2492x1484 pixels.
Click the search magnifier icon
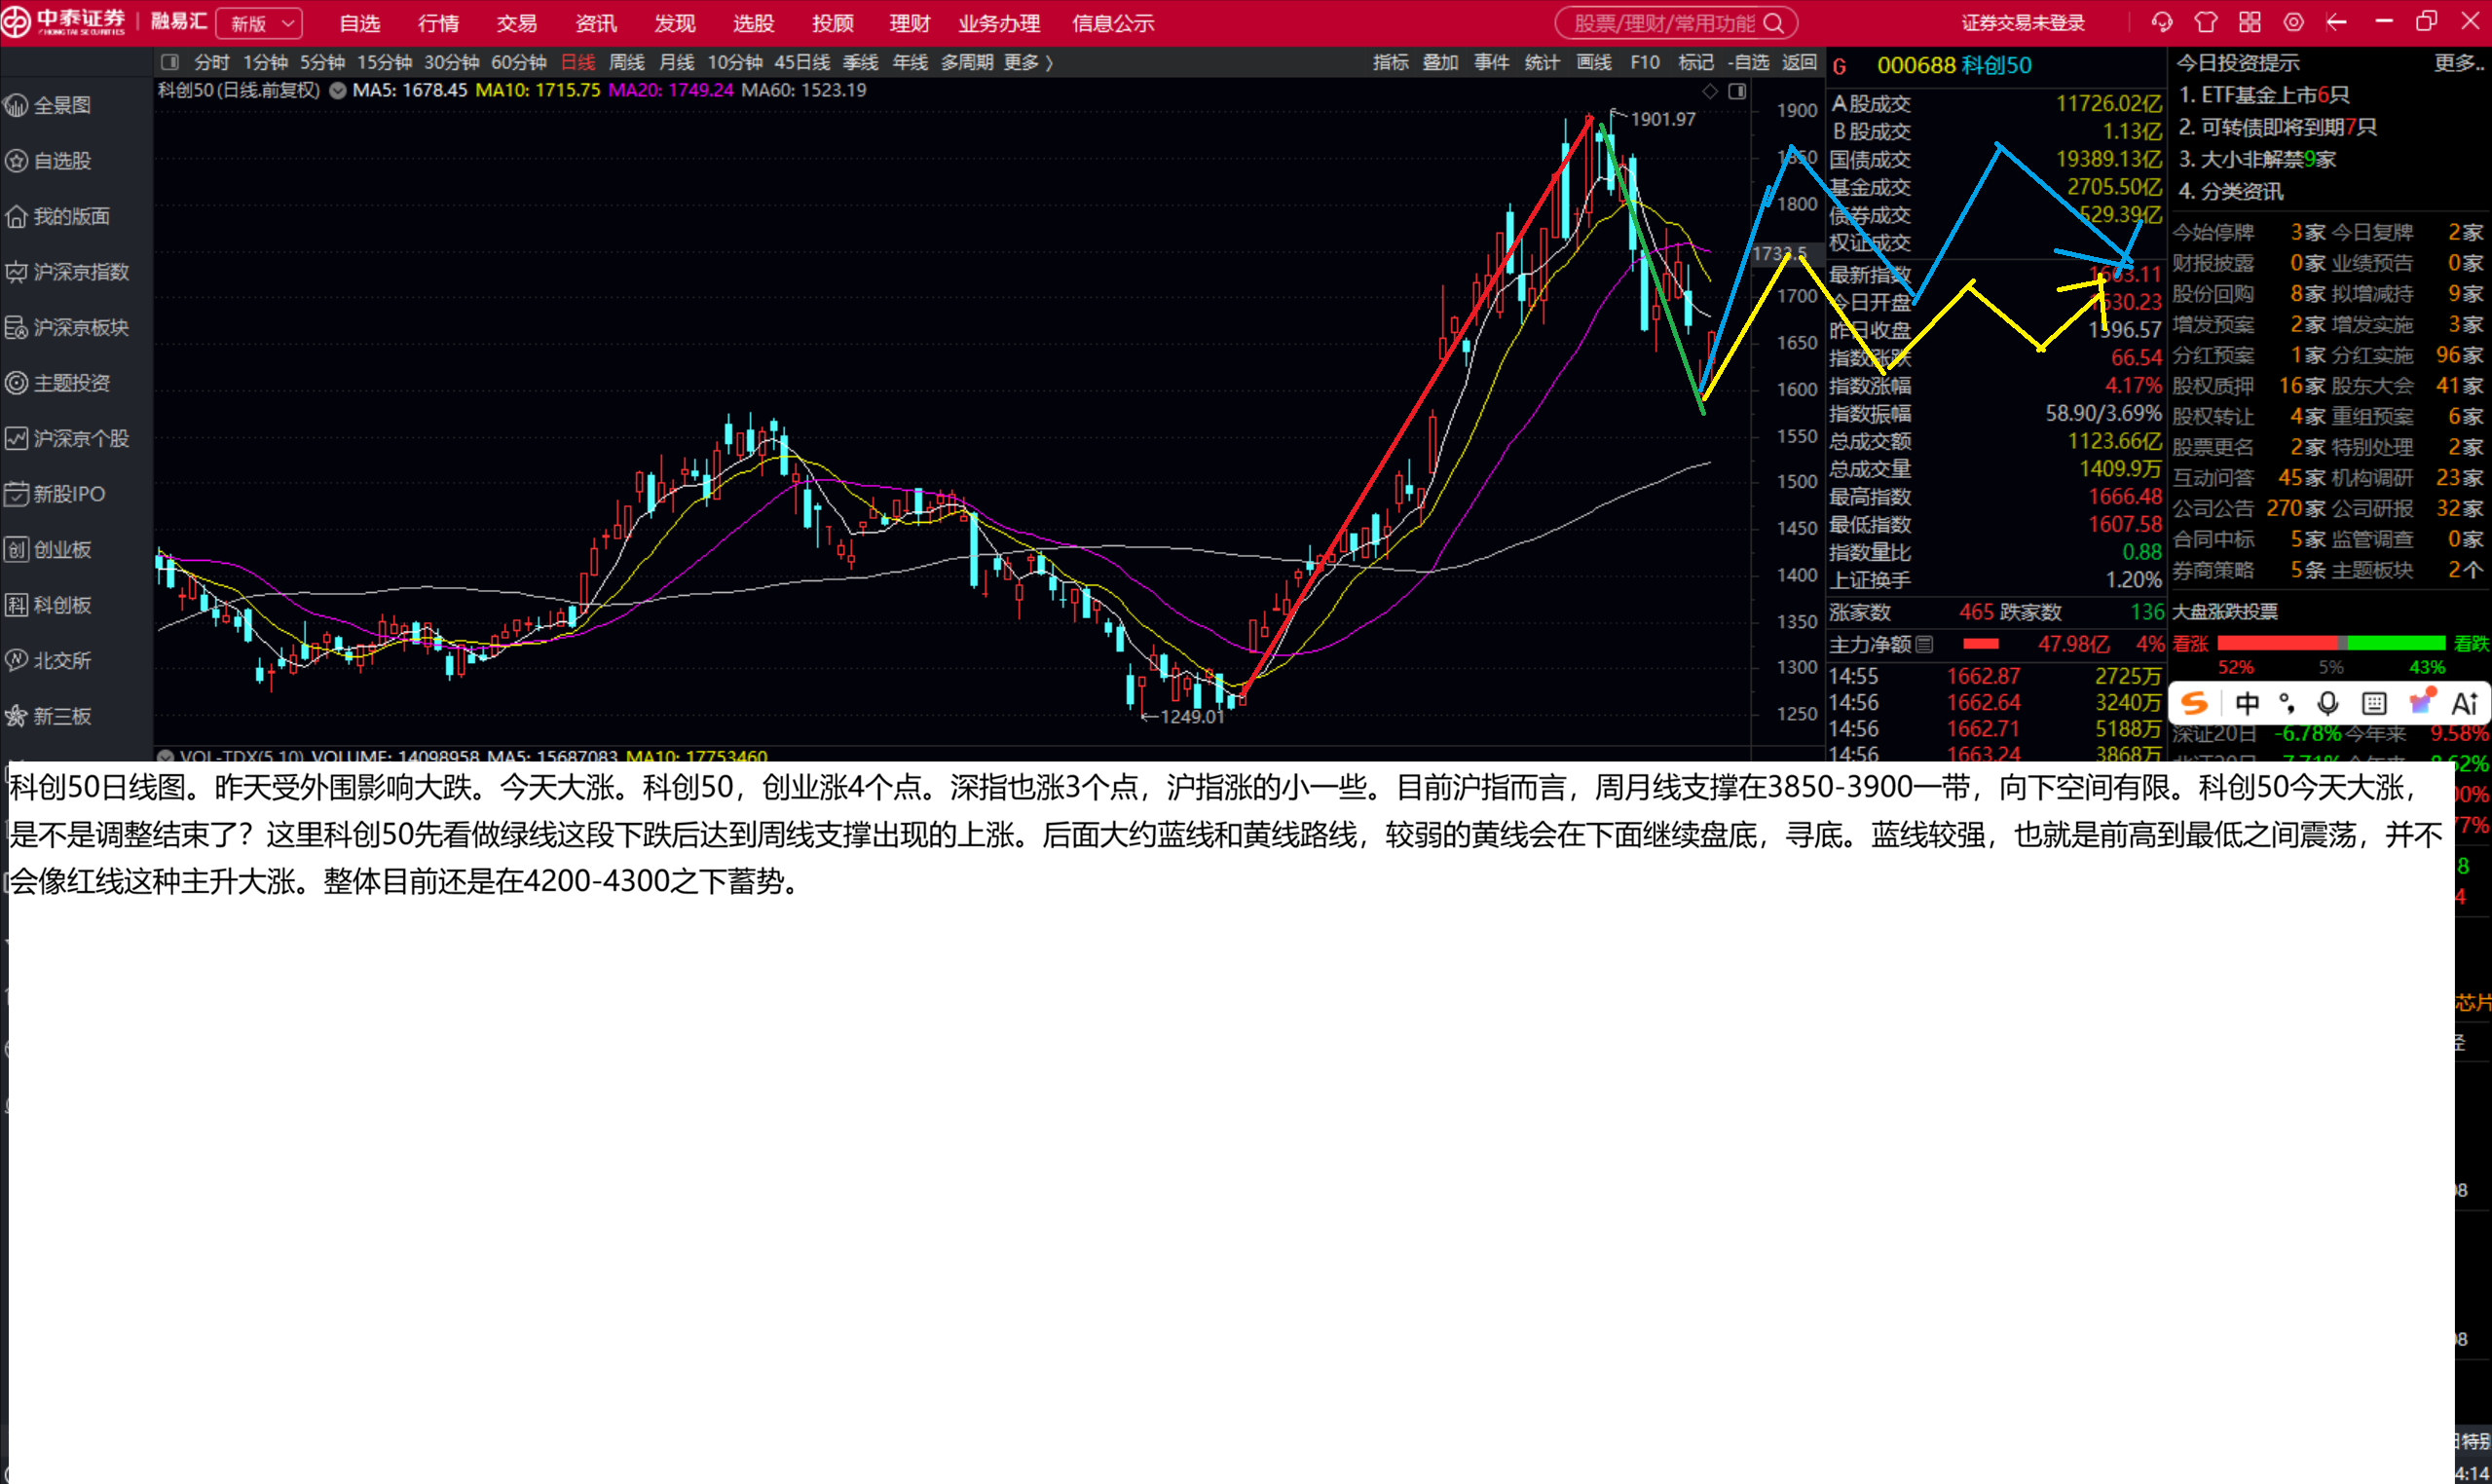1774,23
